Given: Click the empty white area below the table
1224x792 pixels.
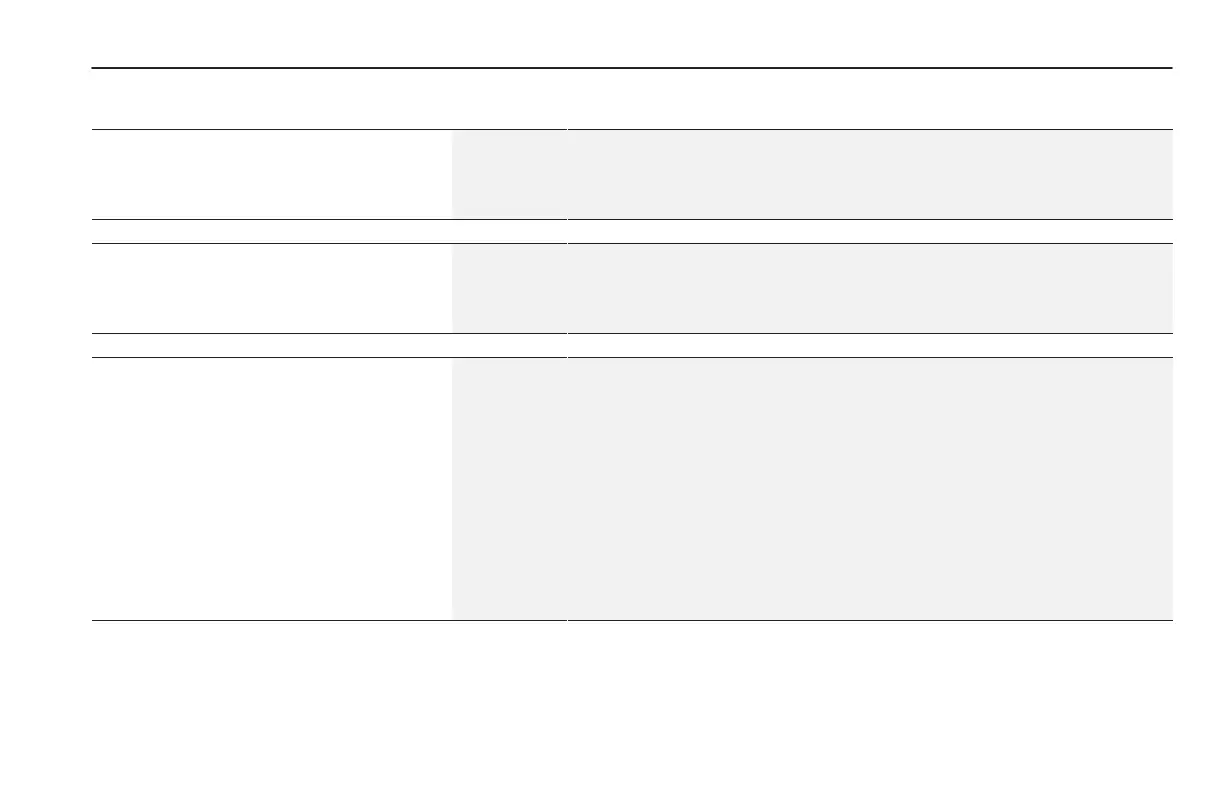Looking at the screenshot, I should [612, 707].
